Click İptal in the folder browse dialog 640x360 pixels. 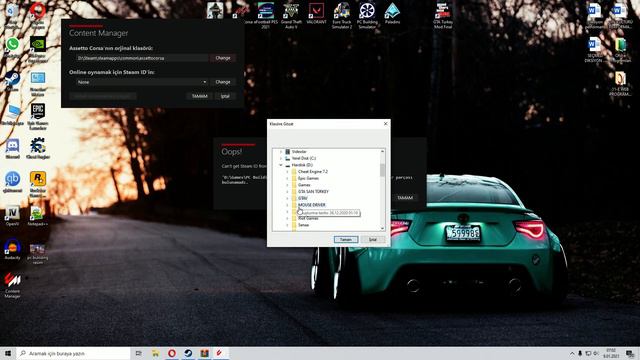373,240
